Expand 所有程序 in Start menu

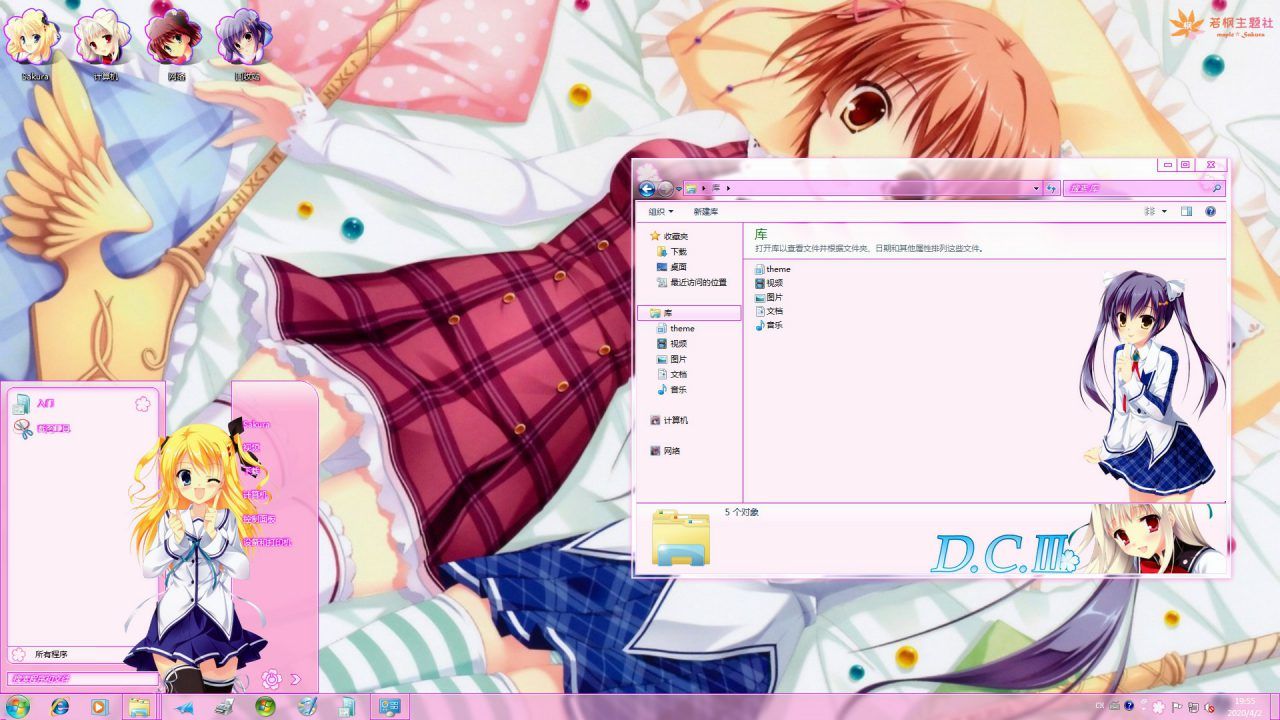(x=52, y=654)
